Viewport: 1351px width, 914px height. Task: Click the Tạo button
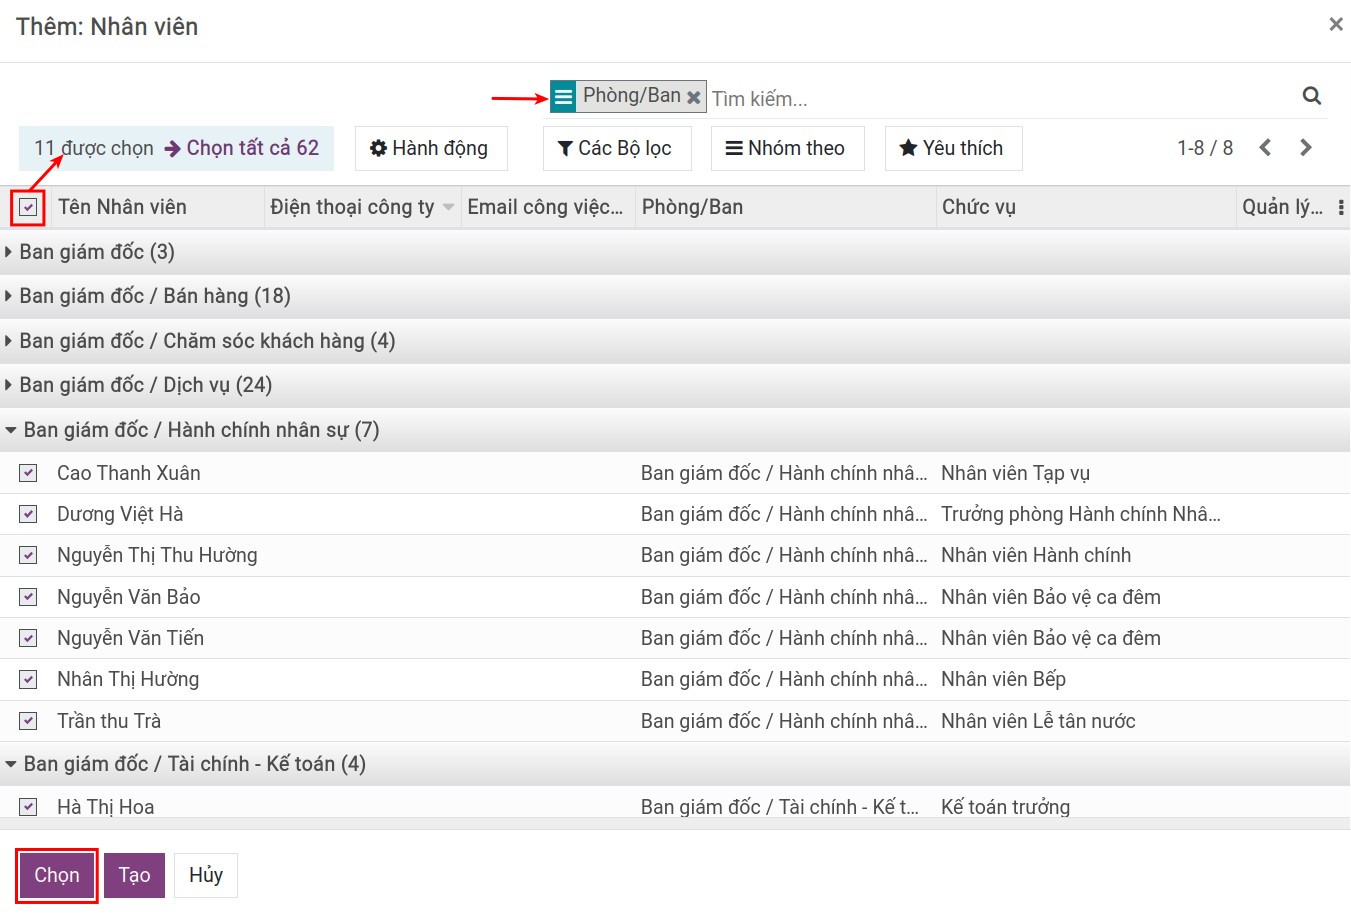click(x=135, y=875)
